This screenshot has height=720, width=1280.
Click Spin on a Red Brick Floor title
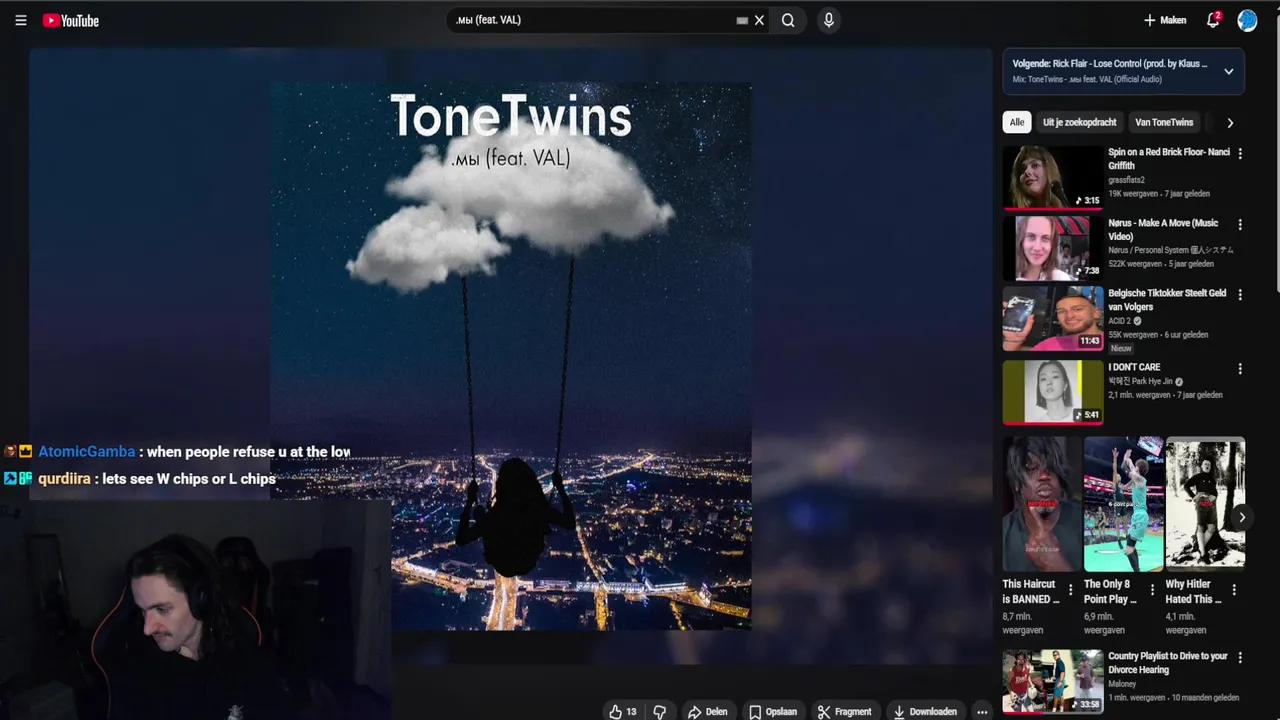coord(1169,159)
